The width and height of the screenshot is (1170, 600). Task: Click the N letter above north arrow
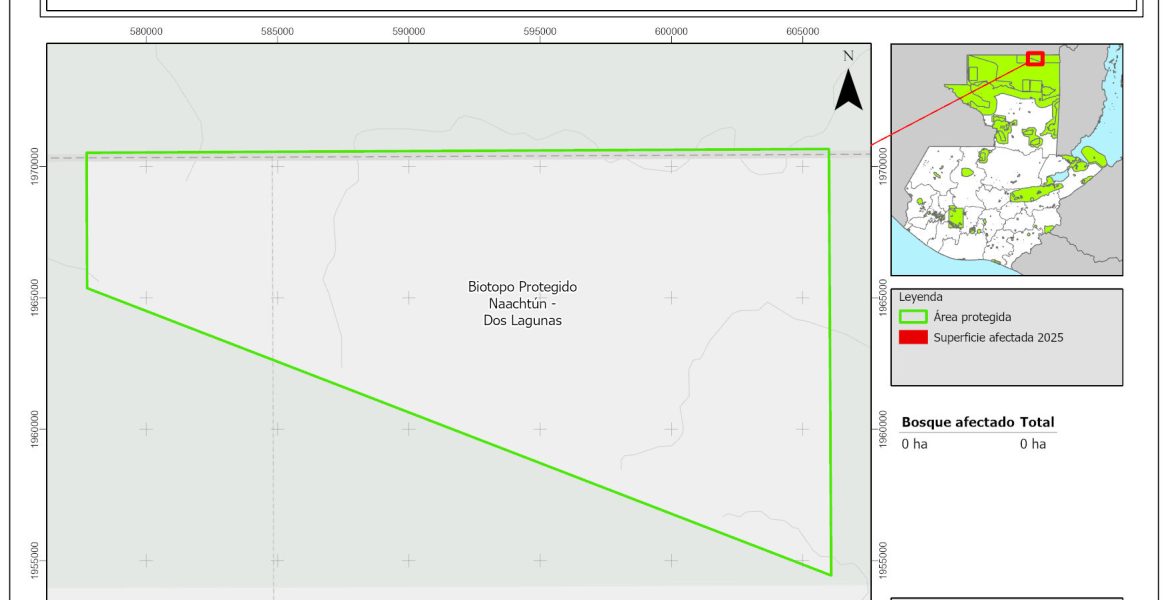coord(848,56)
